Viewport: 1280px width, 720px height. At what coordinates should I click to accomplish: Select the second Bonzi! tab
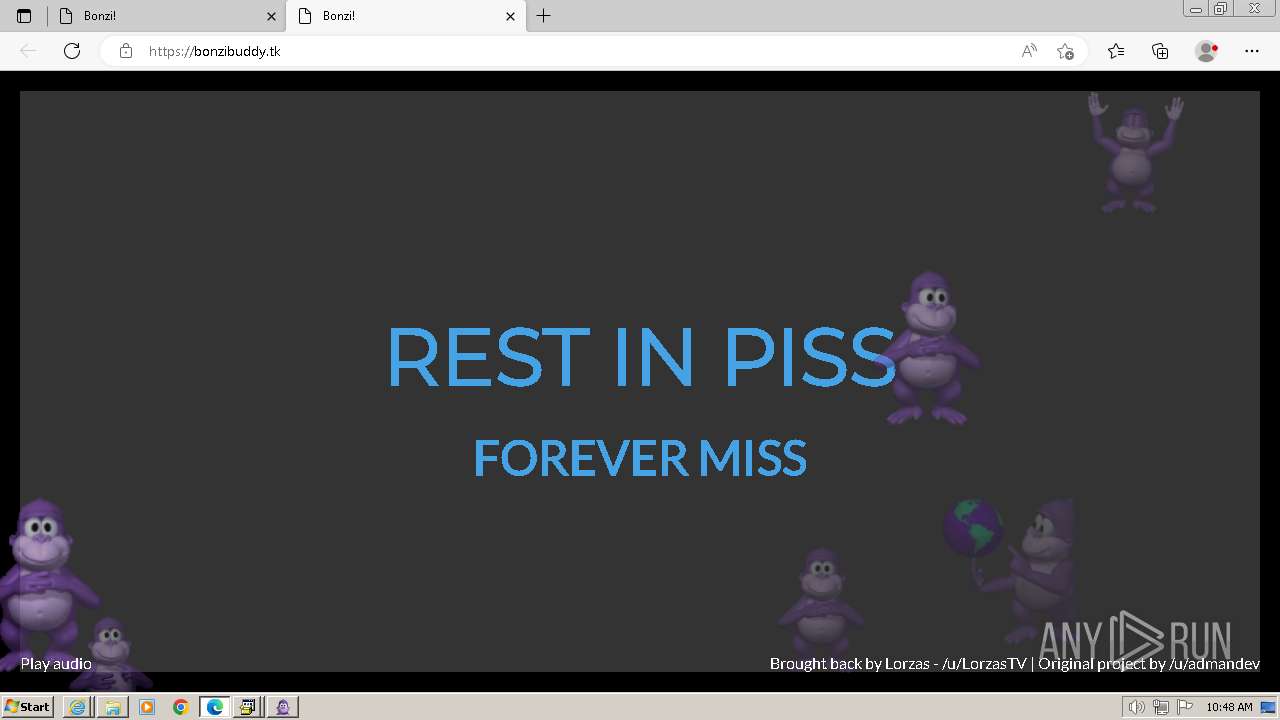point(406,16)
